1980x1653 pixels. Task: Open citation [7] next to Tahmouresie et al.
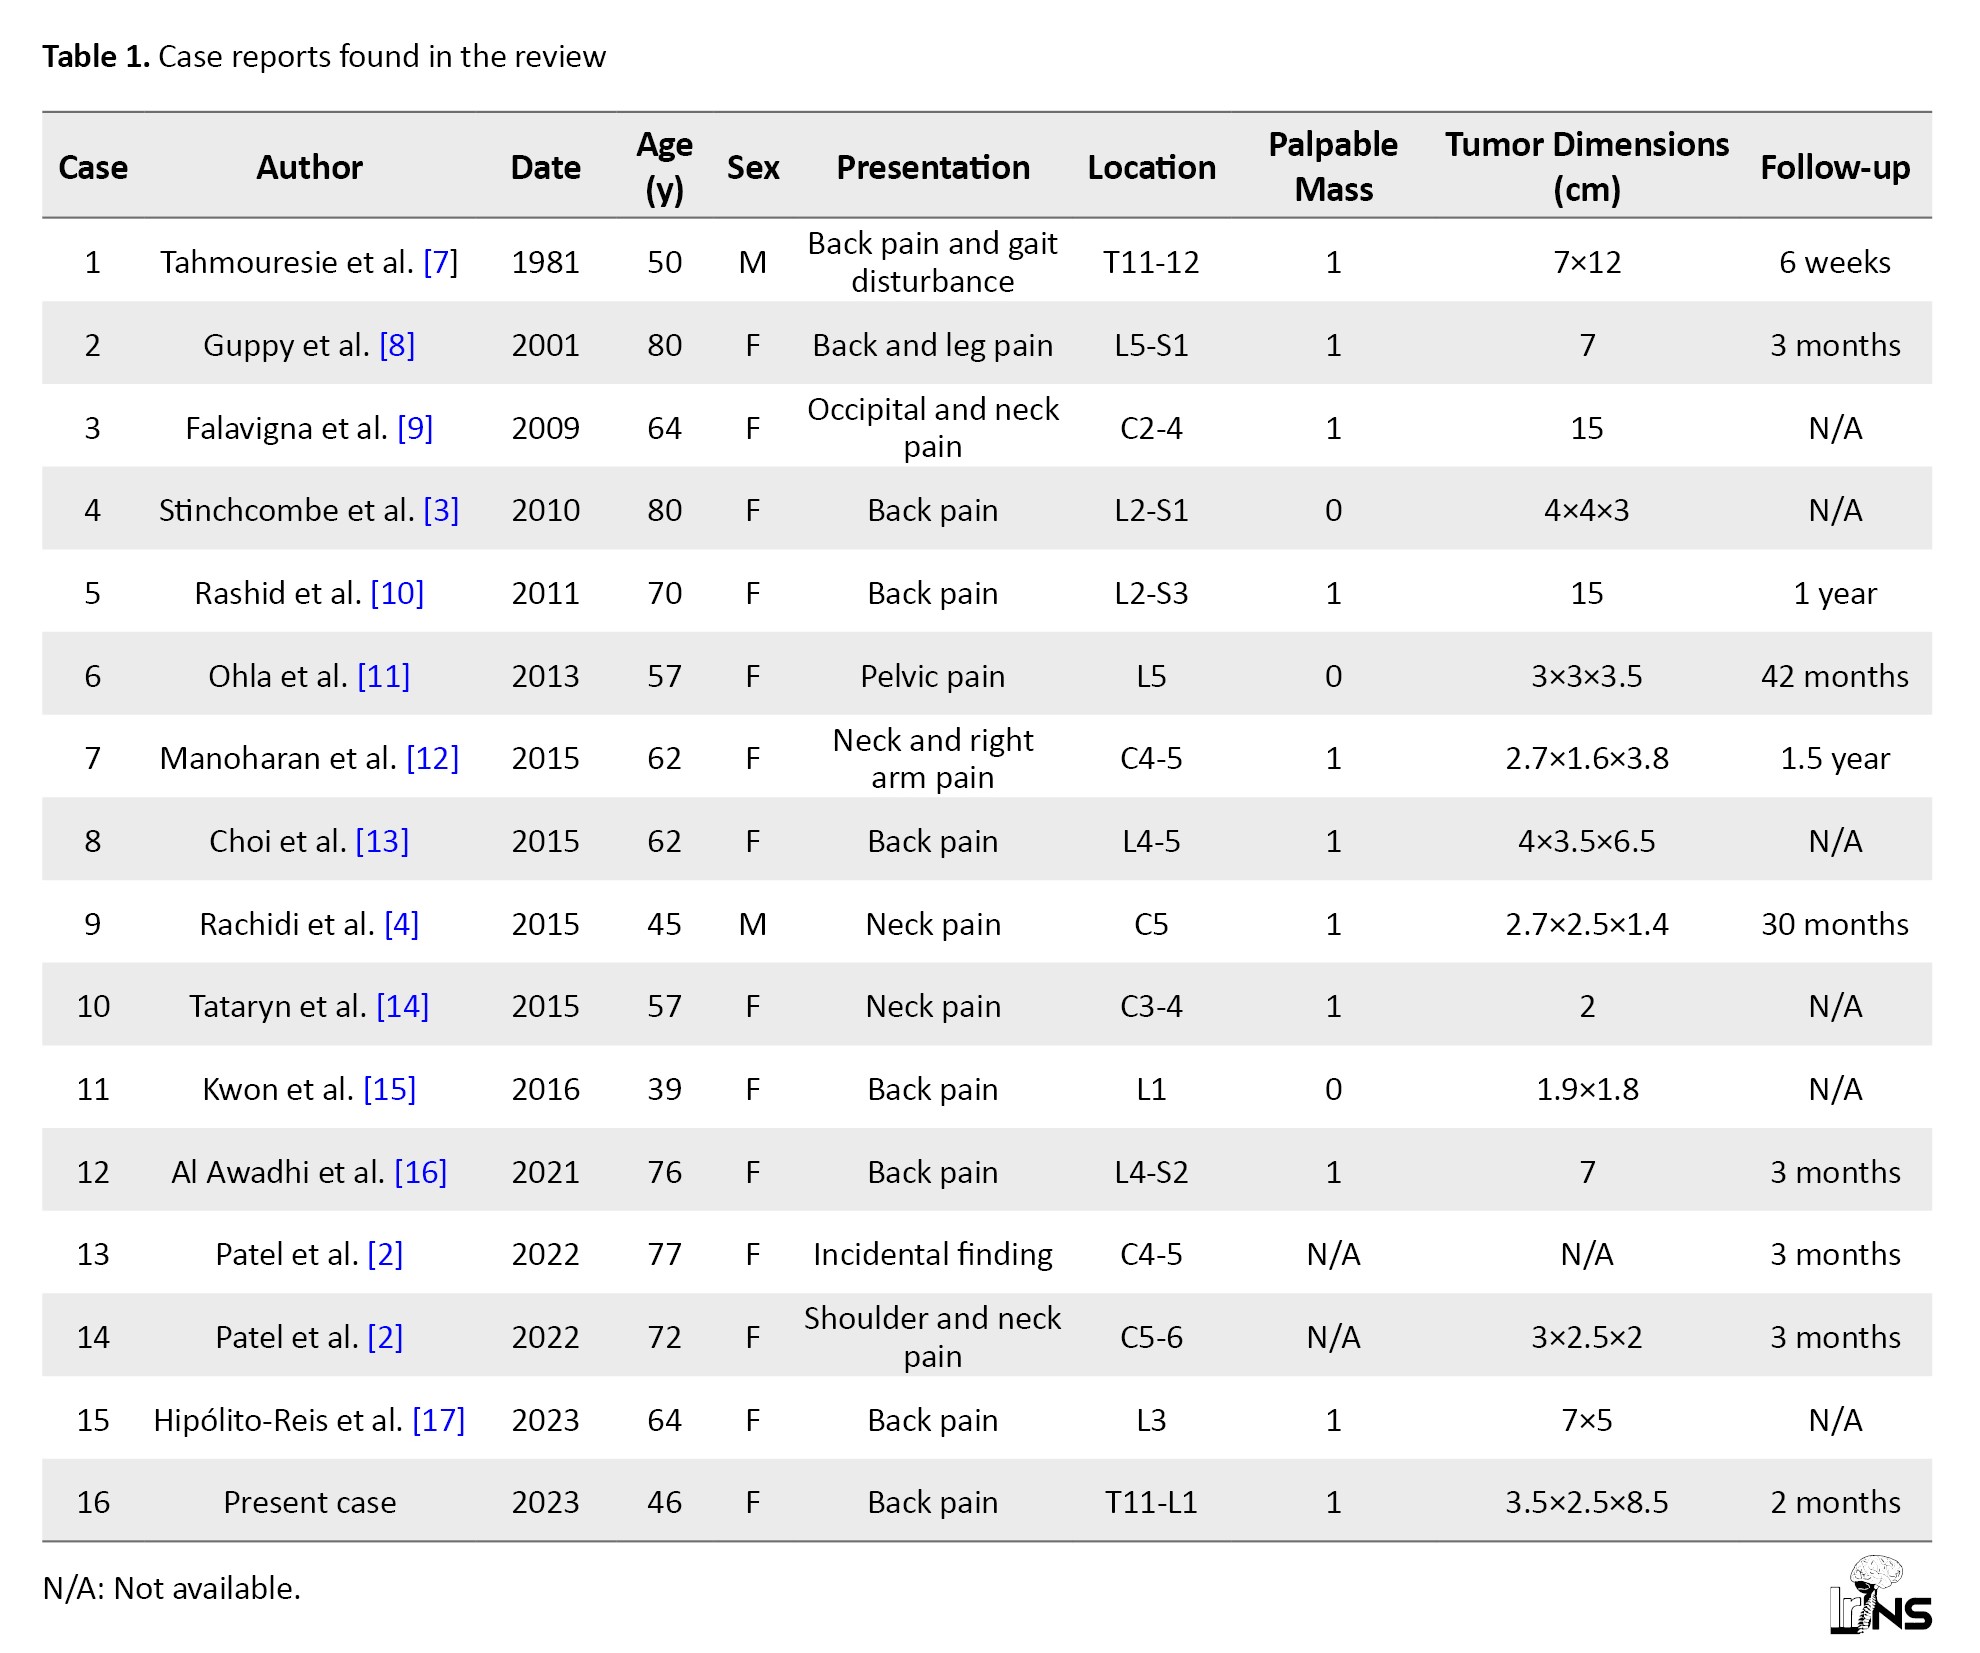point(441,262)
